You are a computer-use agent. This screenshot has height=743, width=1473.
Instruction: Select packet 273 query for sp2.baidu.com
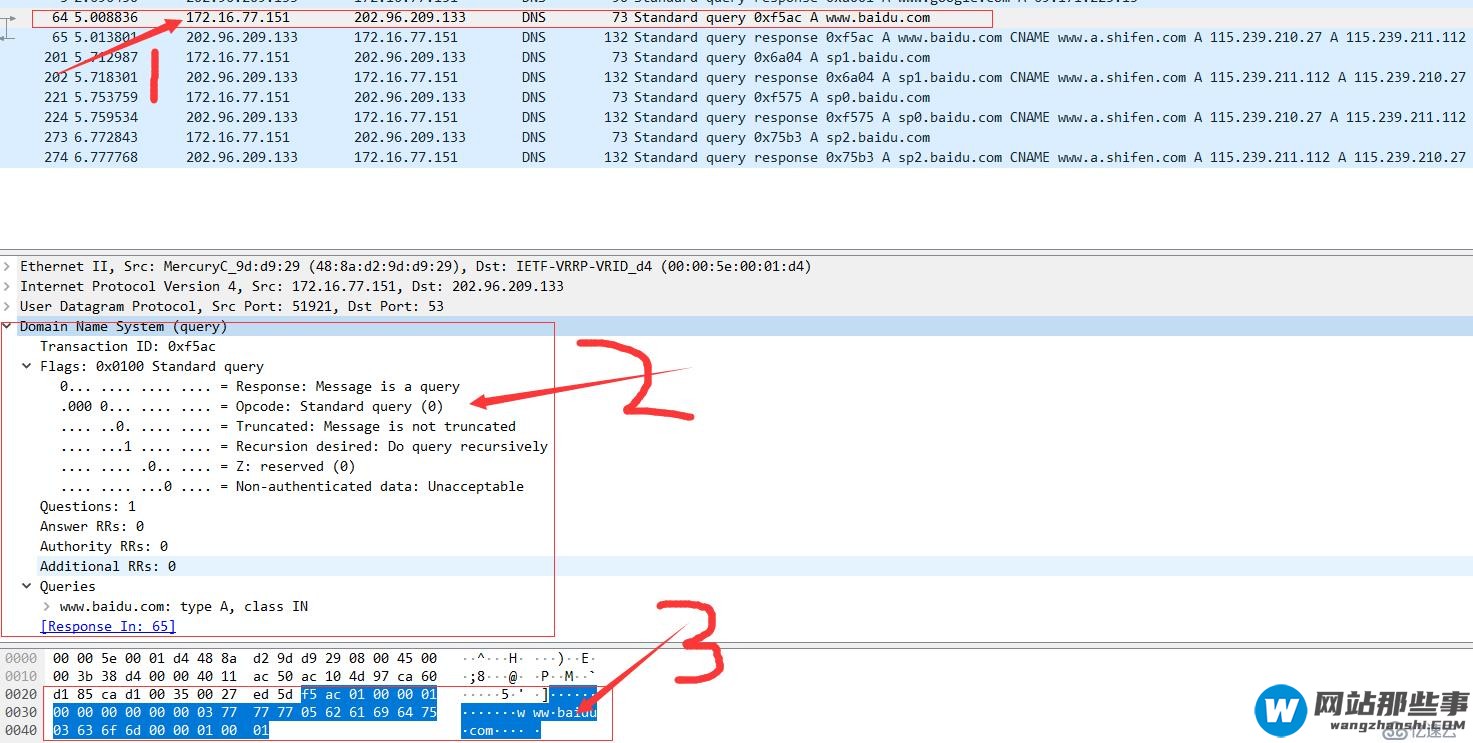736,137
